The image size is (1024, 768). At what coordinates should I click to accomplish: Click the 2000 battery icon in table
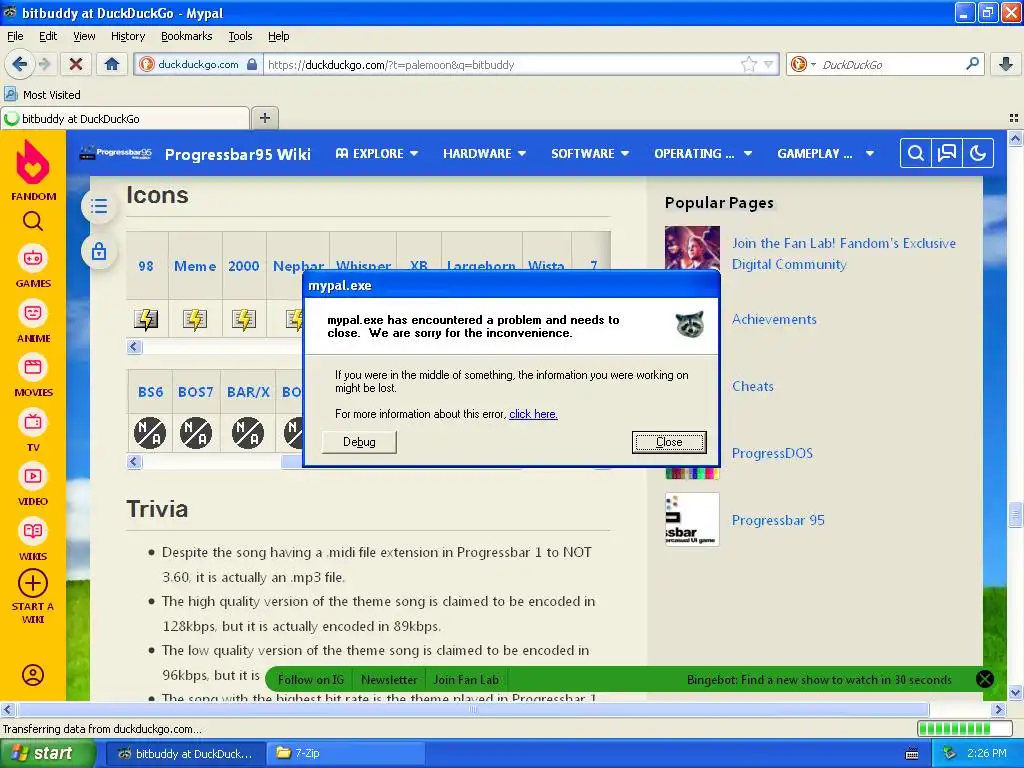pos(244,319)
